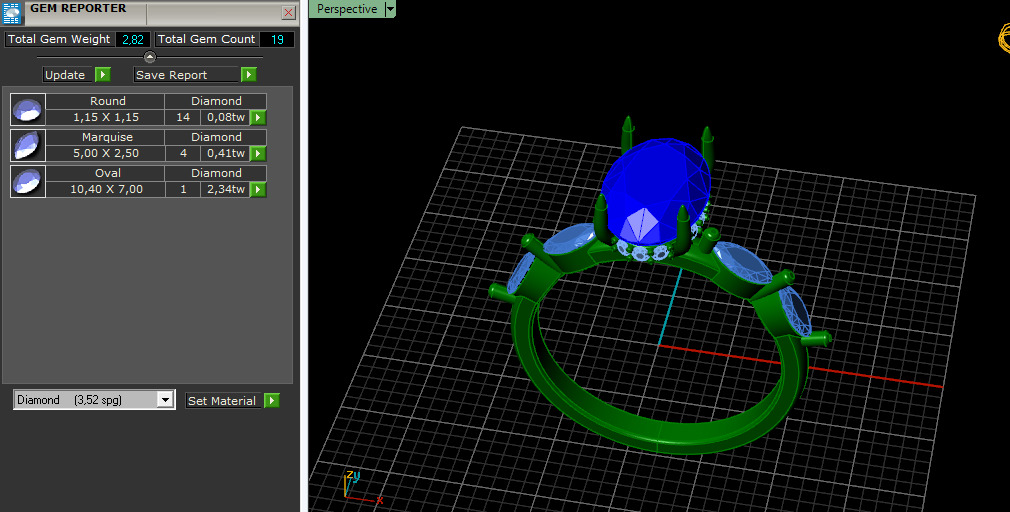This screenshot has width=1010, height=512.
Task: Click the green arrow on the Marquise row
Action: pos(258,153)
